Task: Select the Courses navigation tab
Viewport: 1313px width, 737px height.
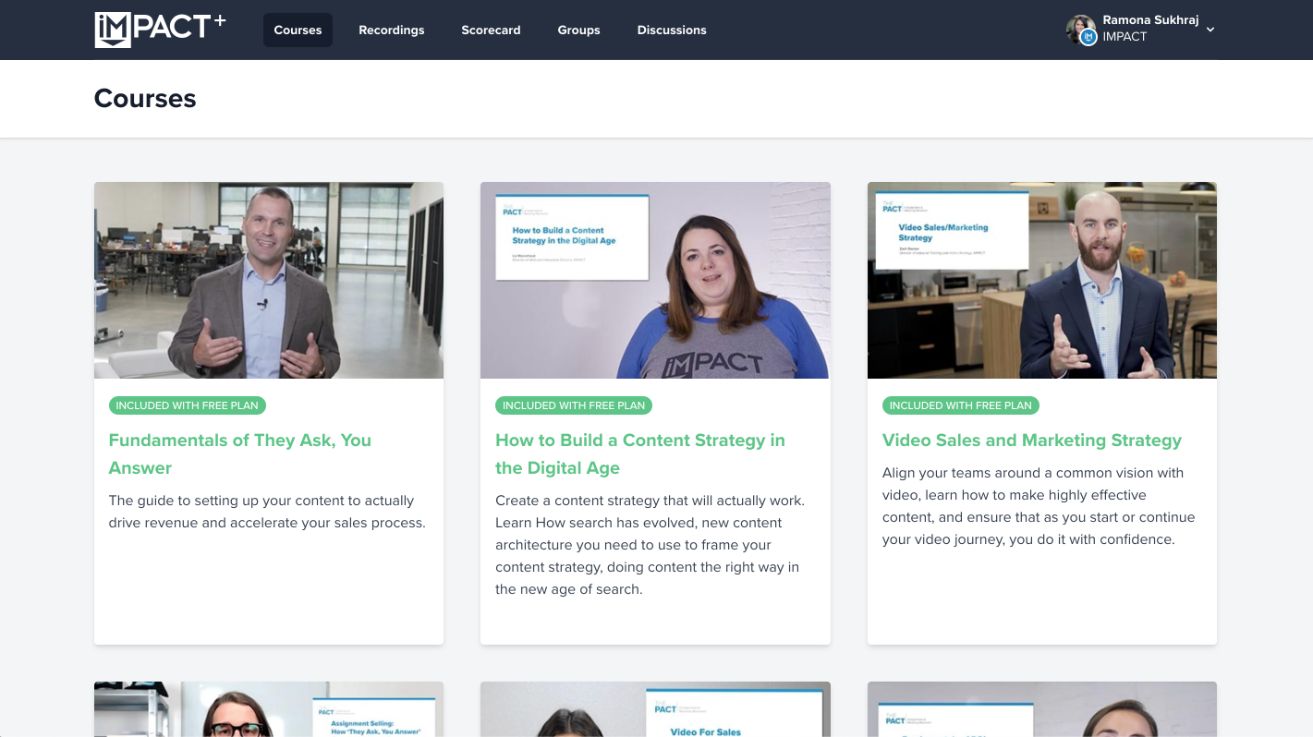Action: pyautogui.click(x=297, y=29)
